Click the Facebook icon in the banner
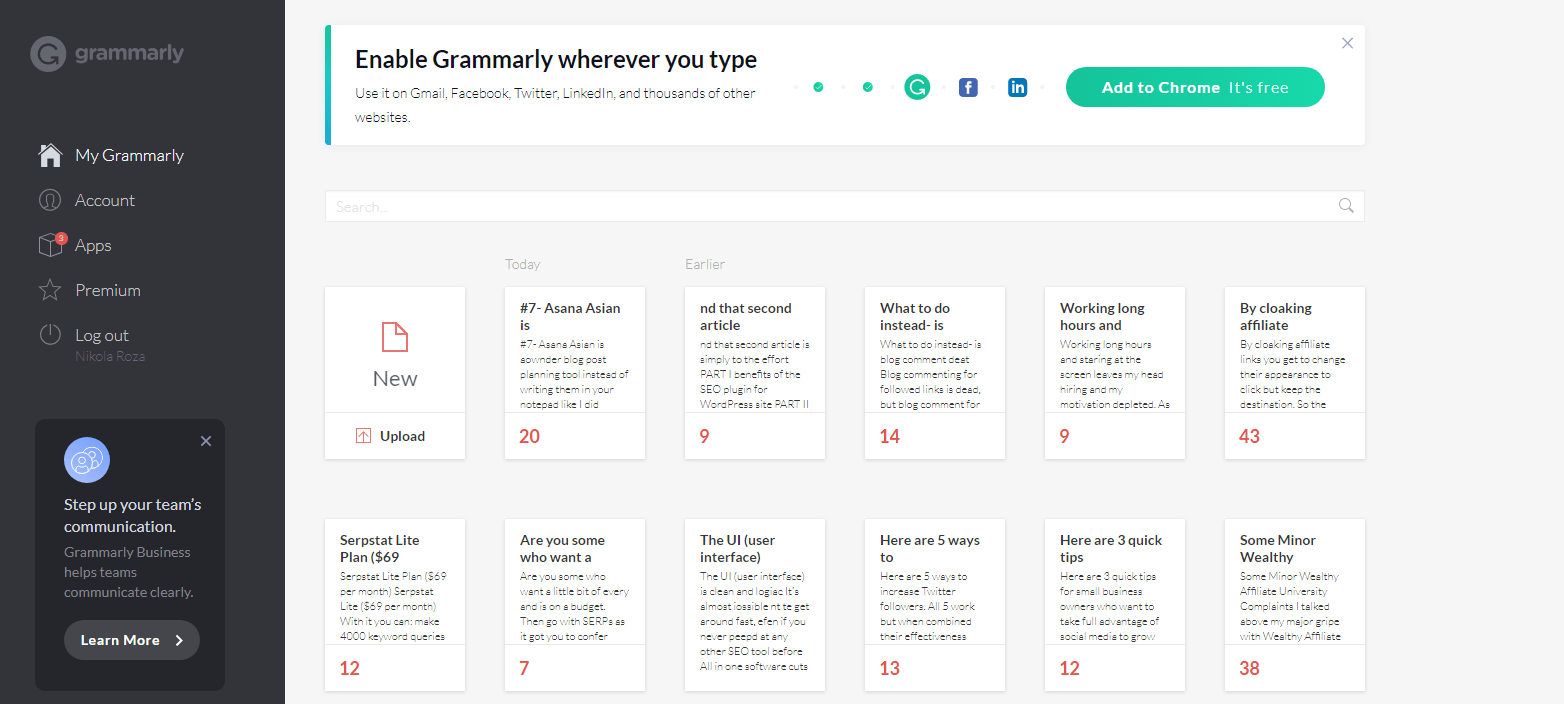 (x=968, y=87)
